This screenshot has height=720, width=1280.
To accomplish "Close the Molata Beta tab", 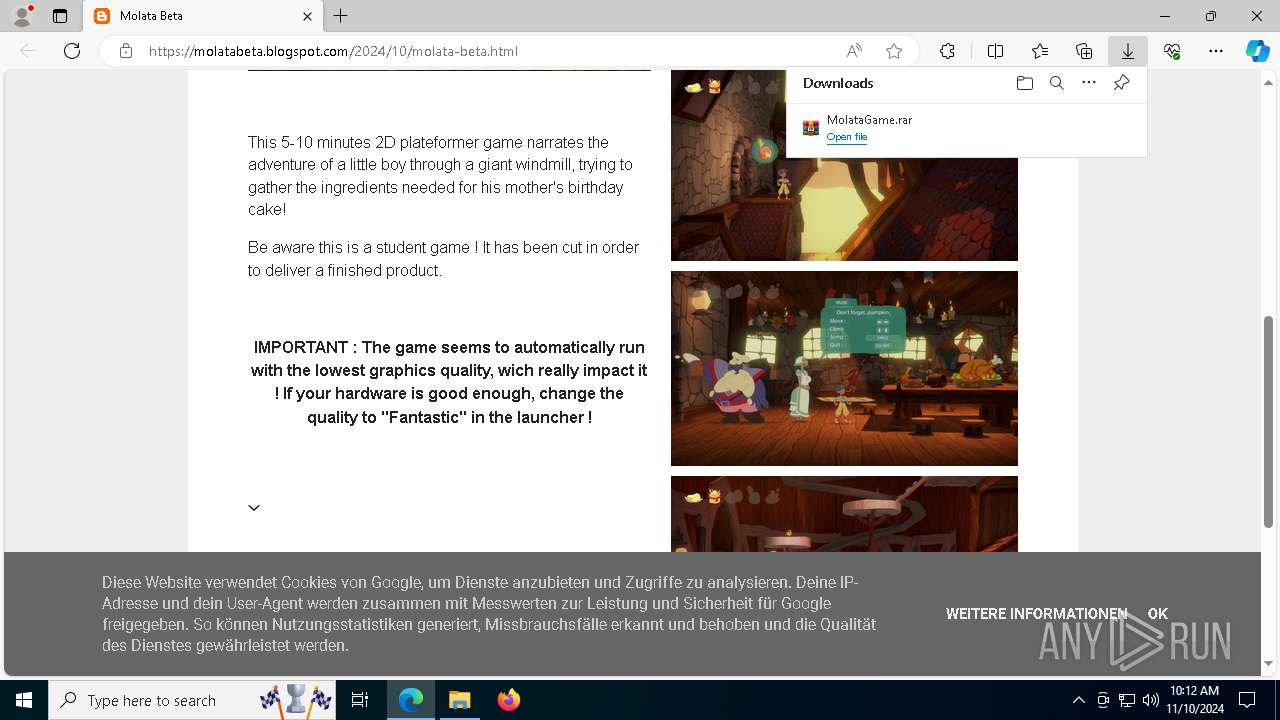I will (x=307, y=16).
